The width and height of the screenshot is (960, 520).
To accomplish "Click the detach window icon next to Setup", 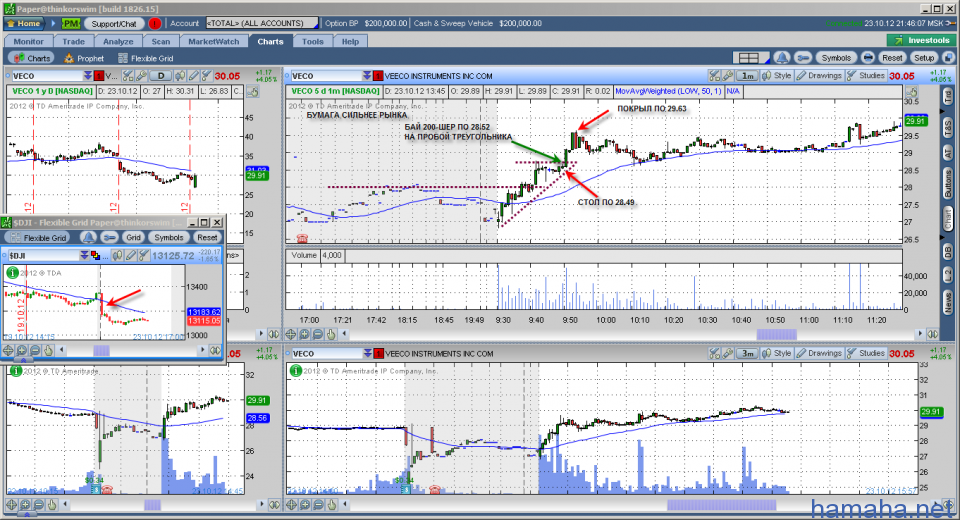I will [948, 58].
